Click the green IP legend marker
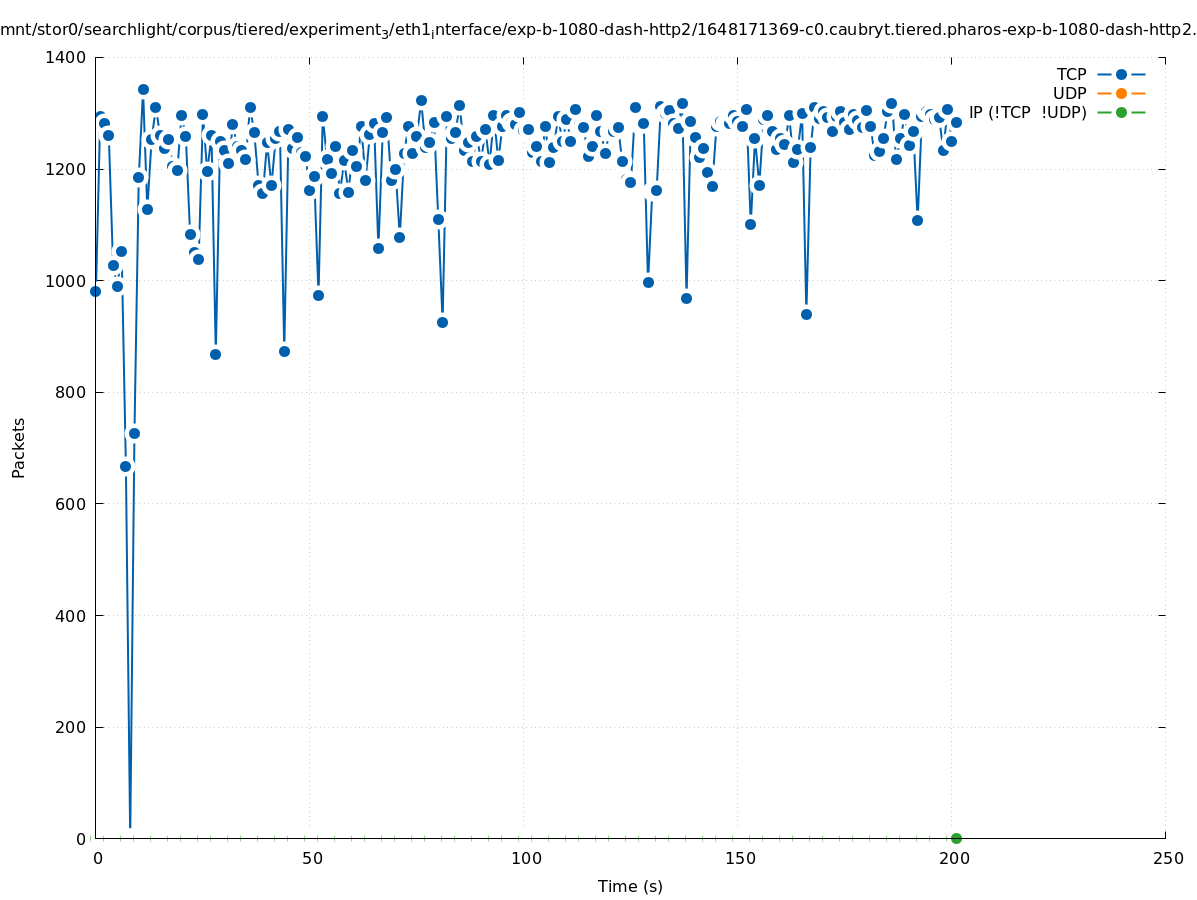Screen dimensions: 1197x900 1121,112
